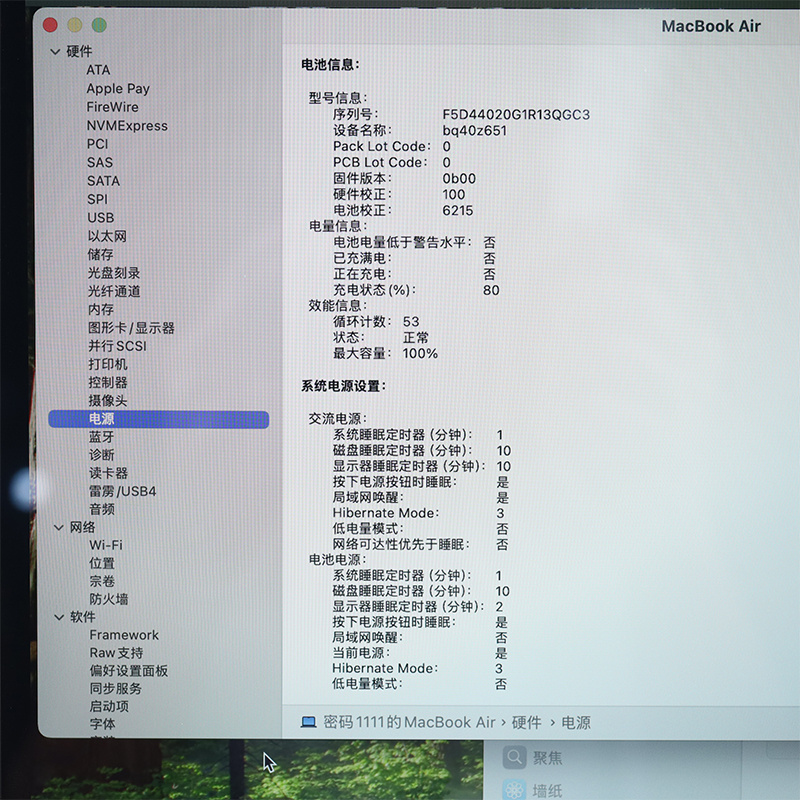This screenshot has height=800, width=800.
Task: Select Raw 支持 entry
Action: [116, 653]
